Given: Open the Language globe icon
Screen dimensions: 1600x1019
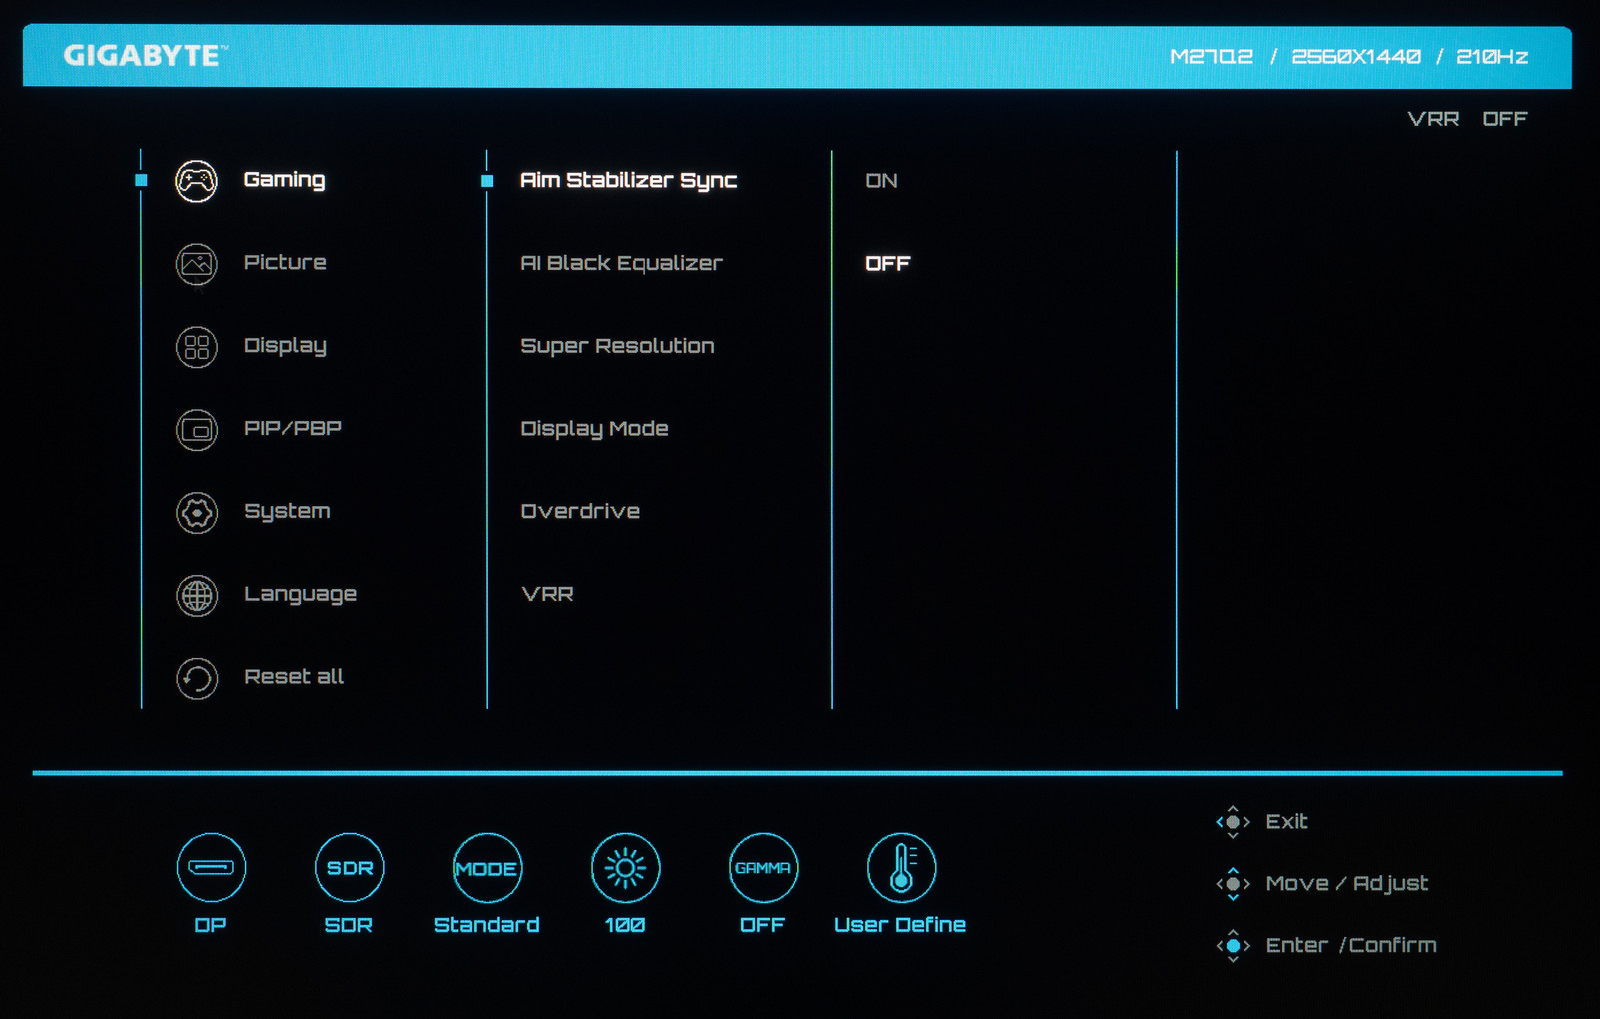Looking at the screenshot, I should [x=197, y=596].
